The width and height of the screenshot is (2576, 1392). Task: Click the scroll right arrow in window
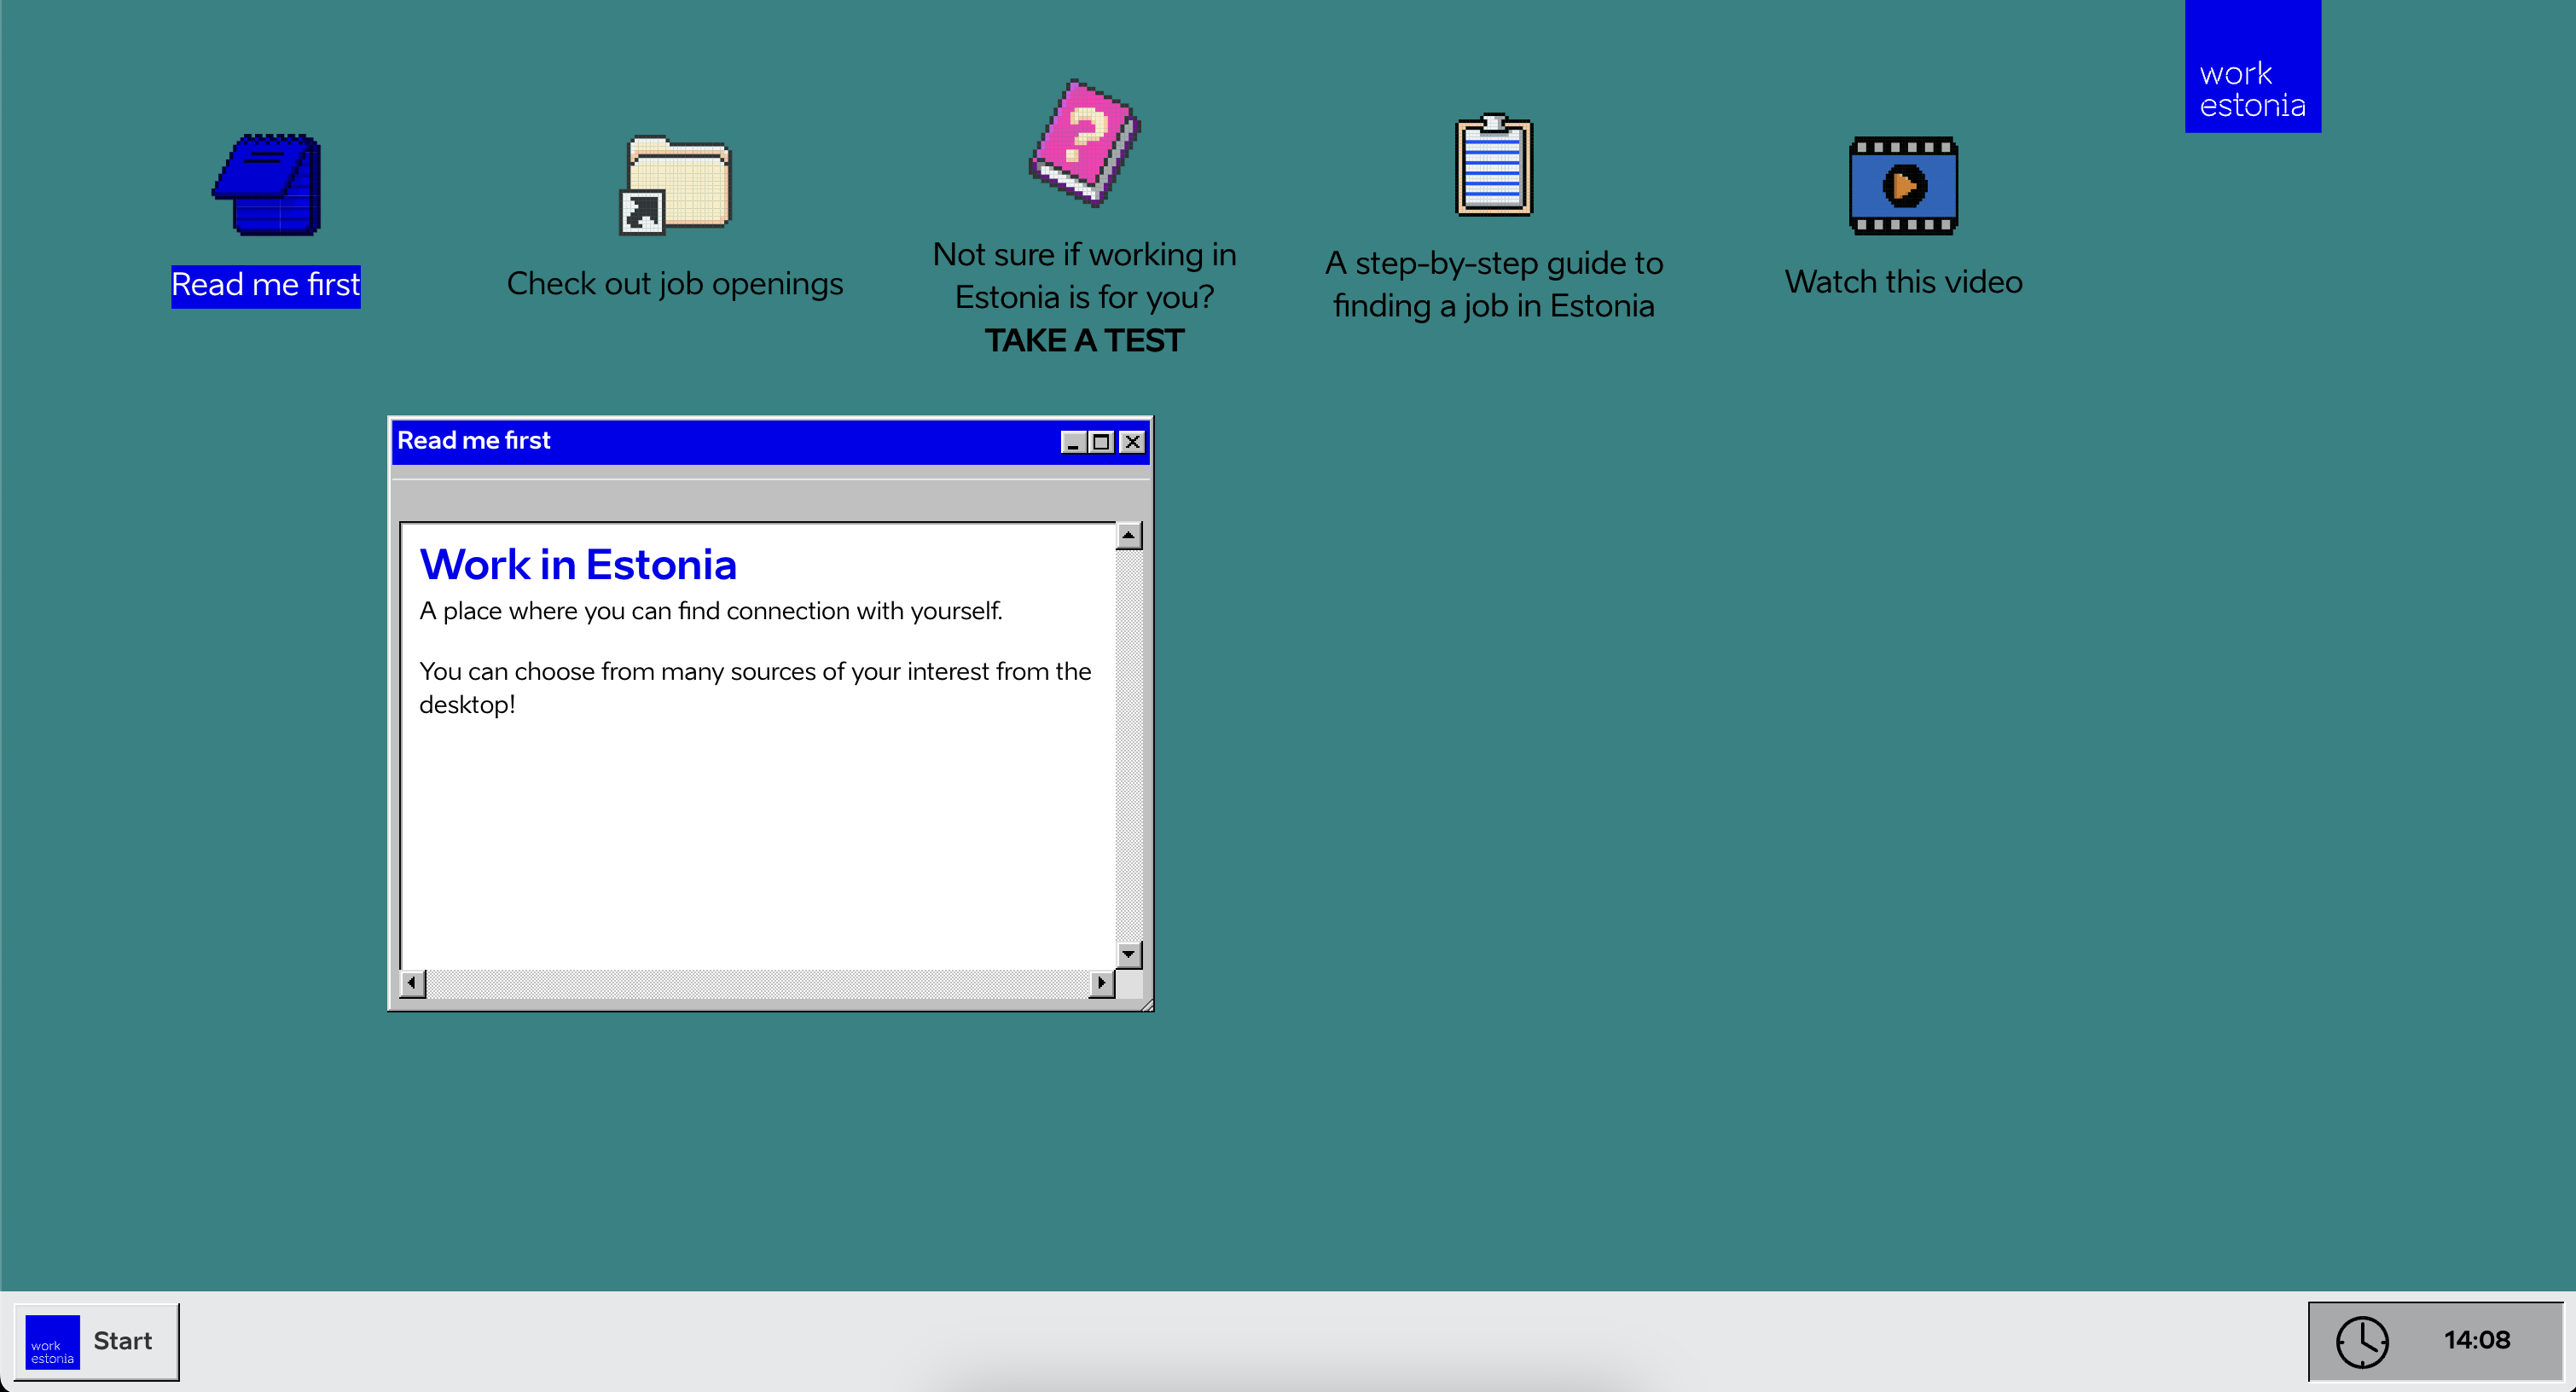tap(1101, 983)
